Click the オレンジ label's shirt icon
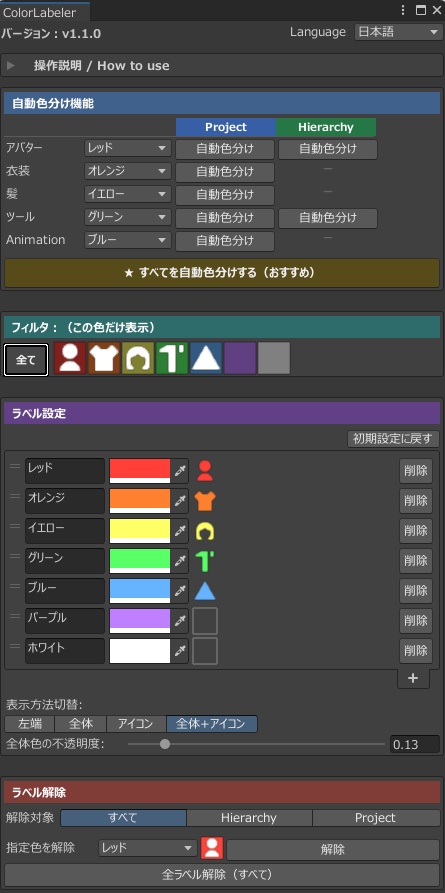This screenshot has height=893, width=445. coord(205,501)
